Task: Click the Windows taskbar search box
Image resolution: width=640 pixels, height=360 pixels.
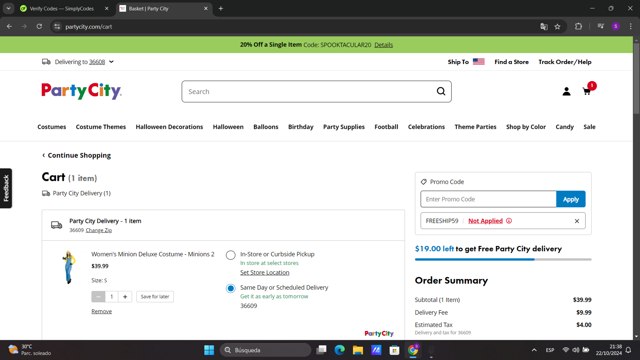Action: click(x=265, y=350)
